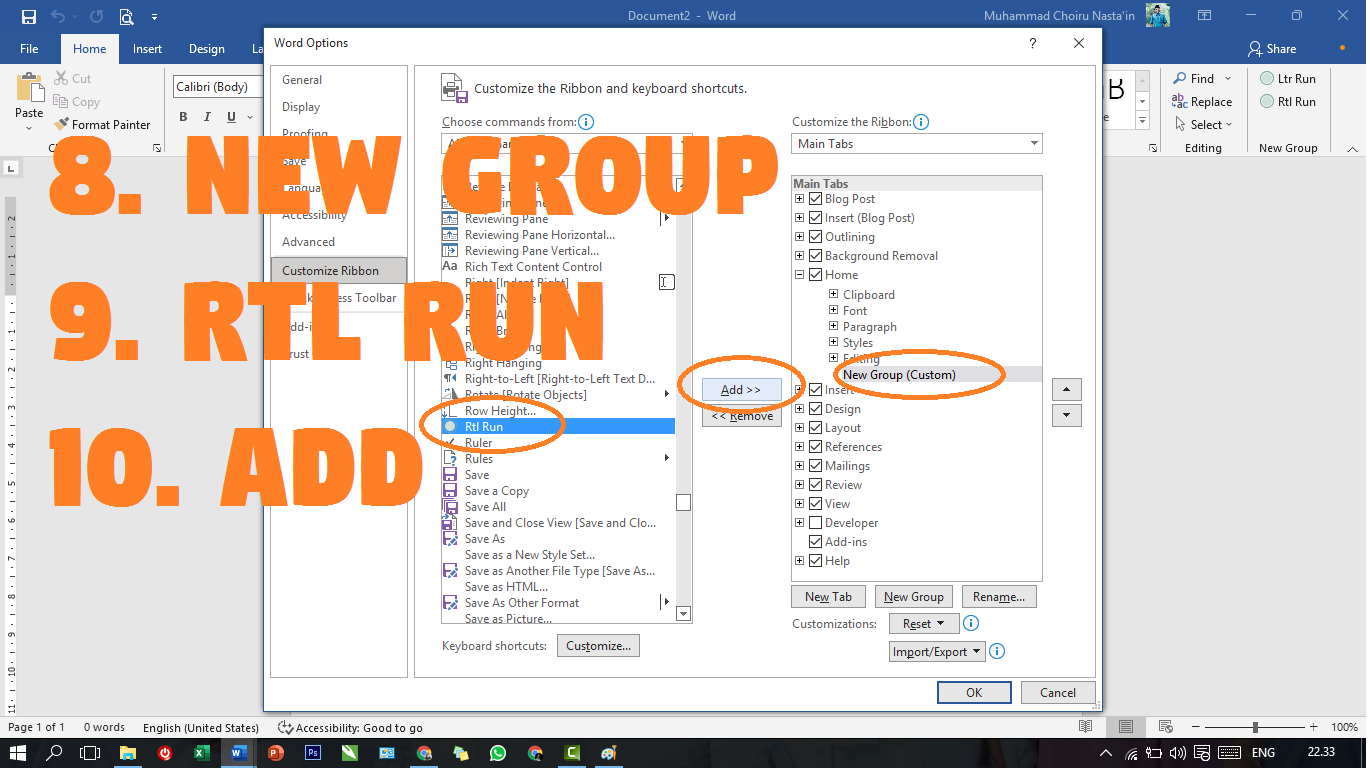
Task: Switch to the Design ribbon tab
Action: point(207,49)
